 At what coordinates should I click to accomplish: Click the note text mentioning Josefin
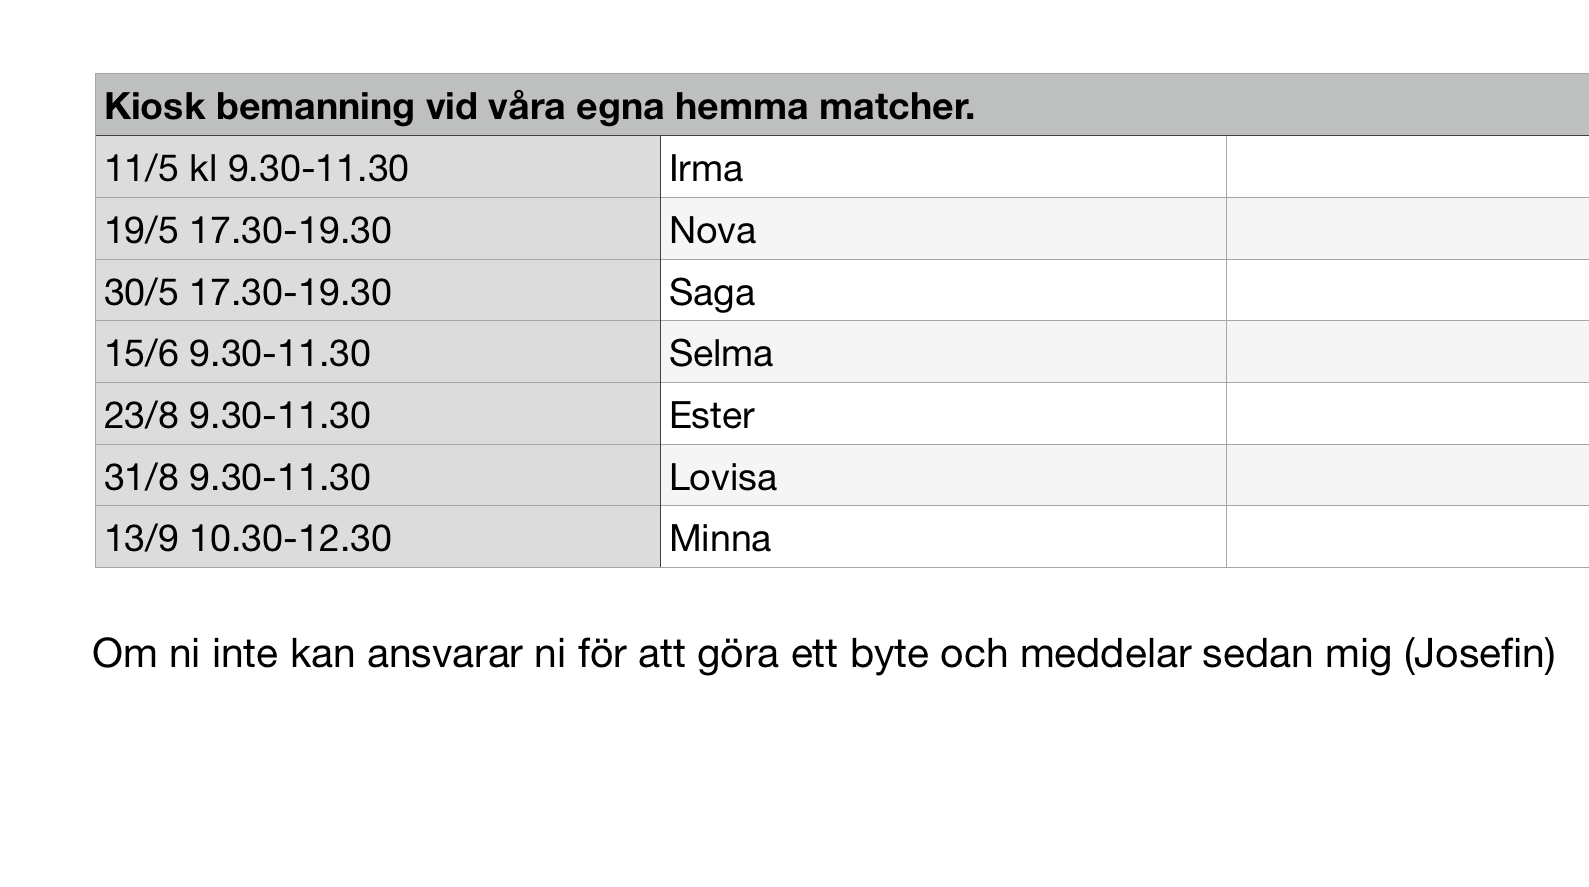pyautogui.click(x=823, y=654)
